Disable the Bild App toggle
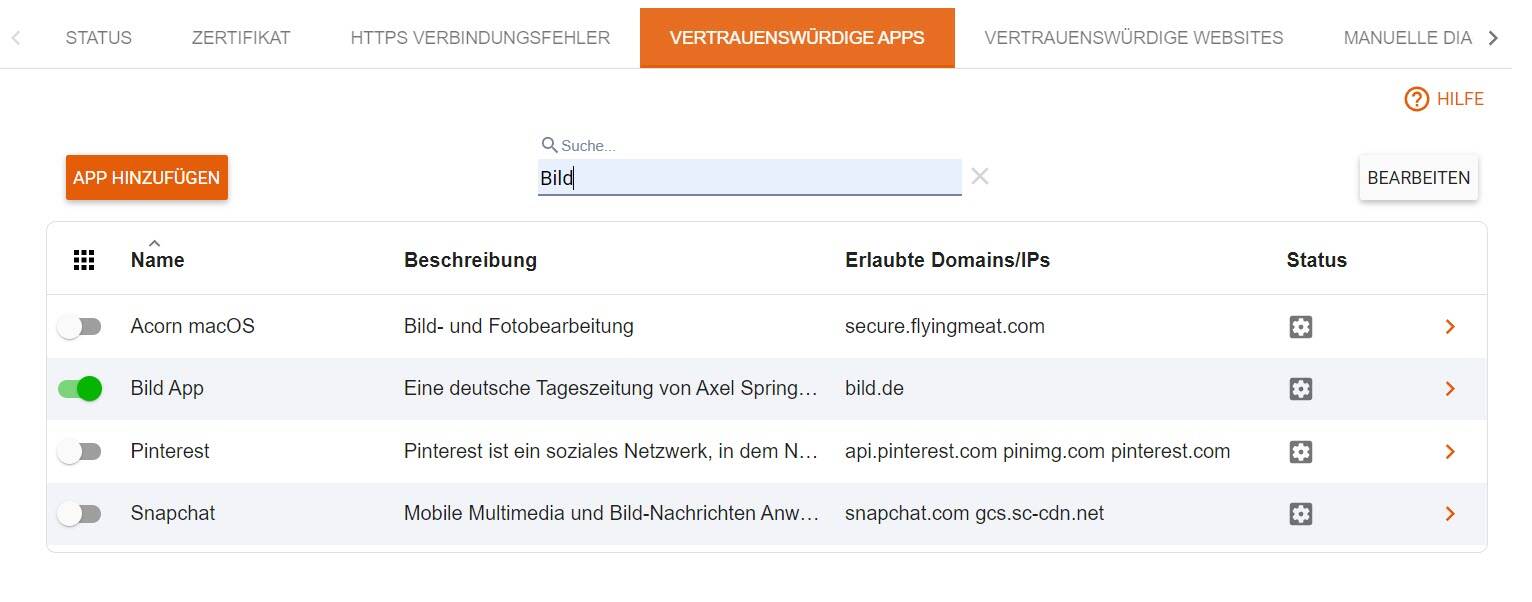1532x602 pixels. [x=79, y=389]
